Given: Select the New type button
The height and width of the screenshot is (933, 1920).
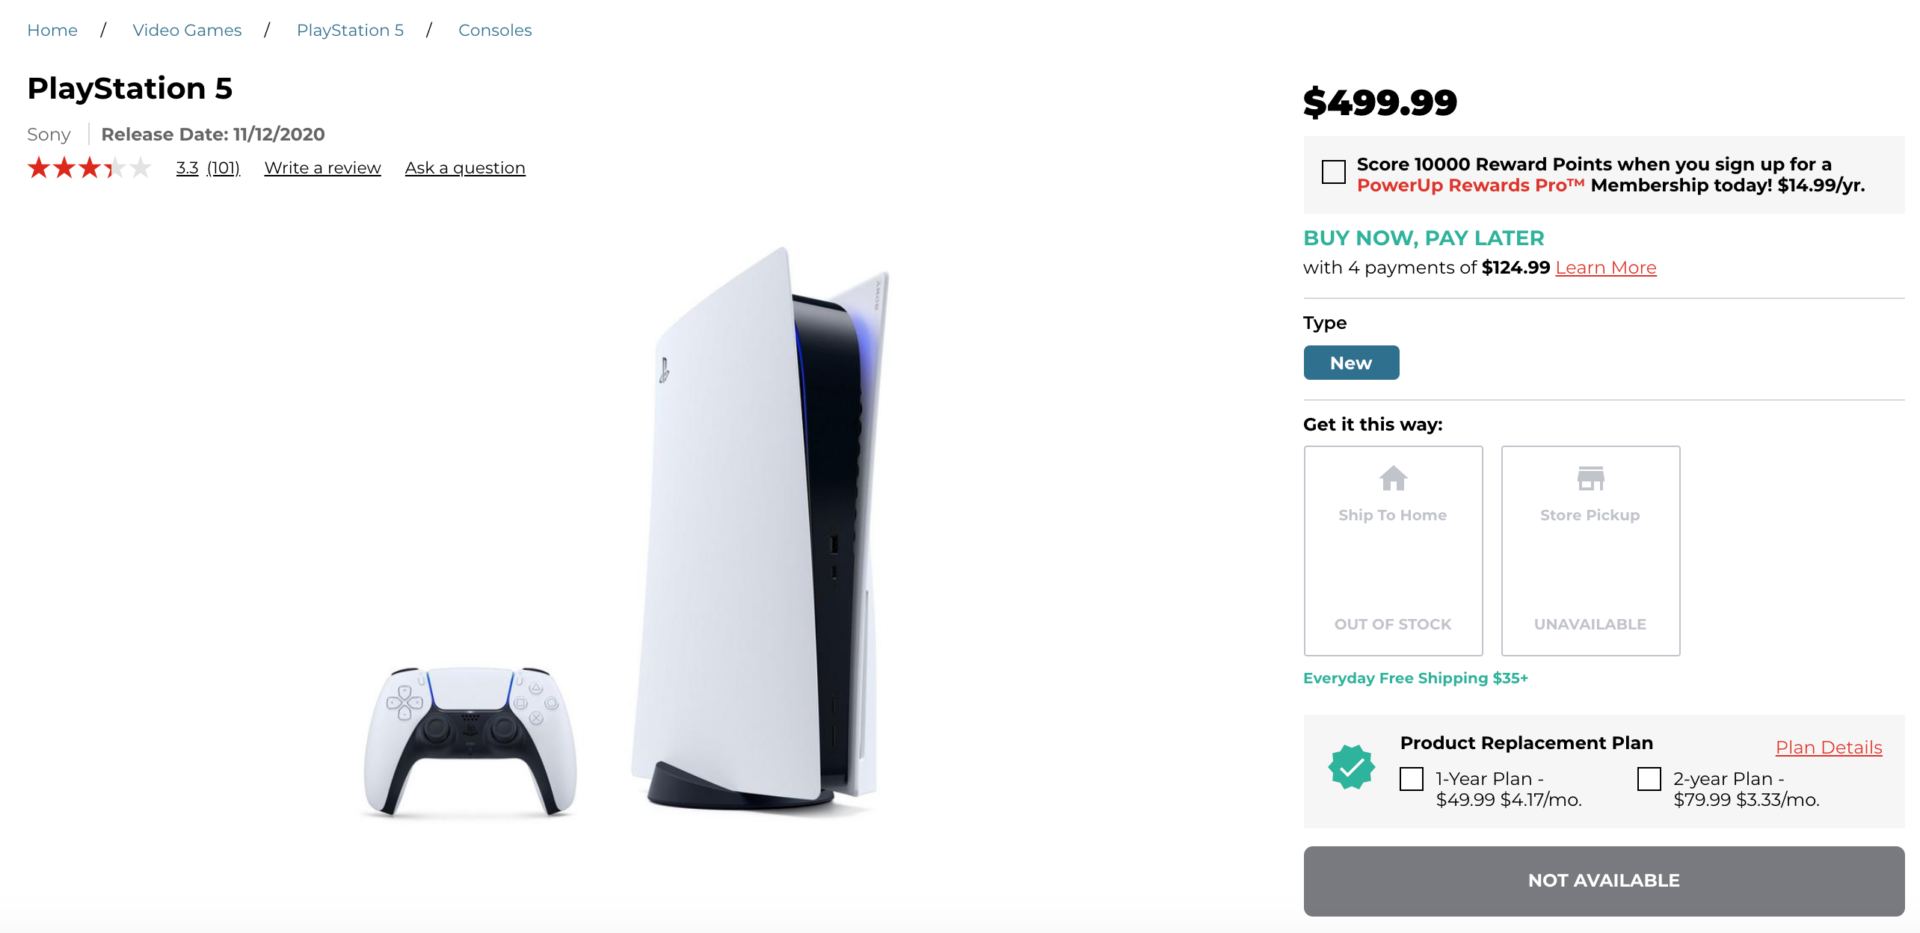Looking at the screenshot, I should (x=1351, y=363).
